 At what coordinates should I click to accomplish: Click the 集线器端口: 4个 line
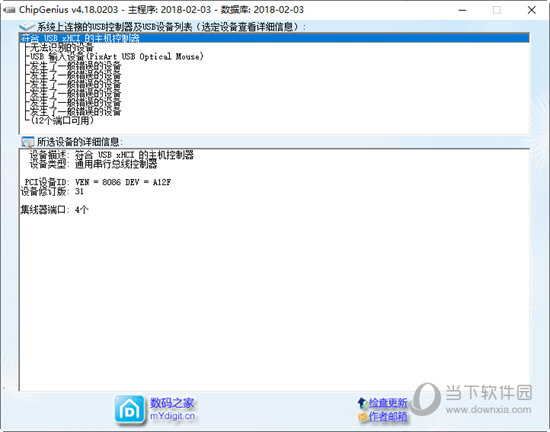[x=54, y=210]
